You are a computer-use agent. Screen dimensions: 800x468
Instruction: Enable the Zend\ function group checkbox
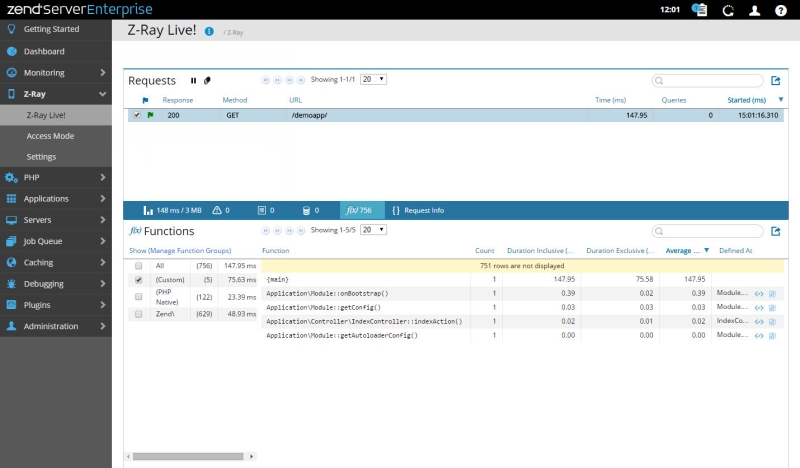coord(139,314)
